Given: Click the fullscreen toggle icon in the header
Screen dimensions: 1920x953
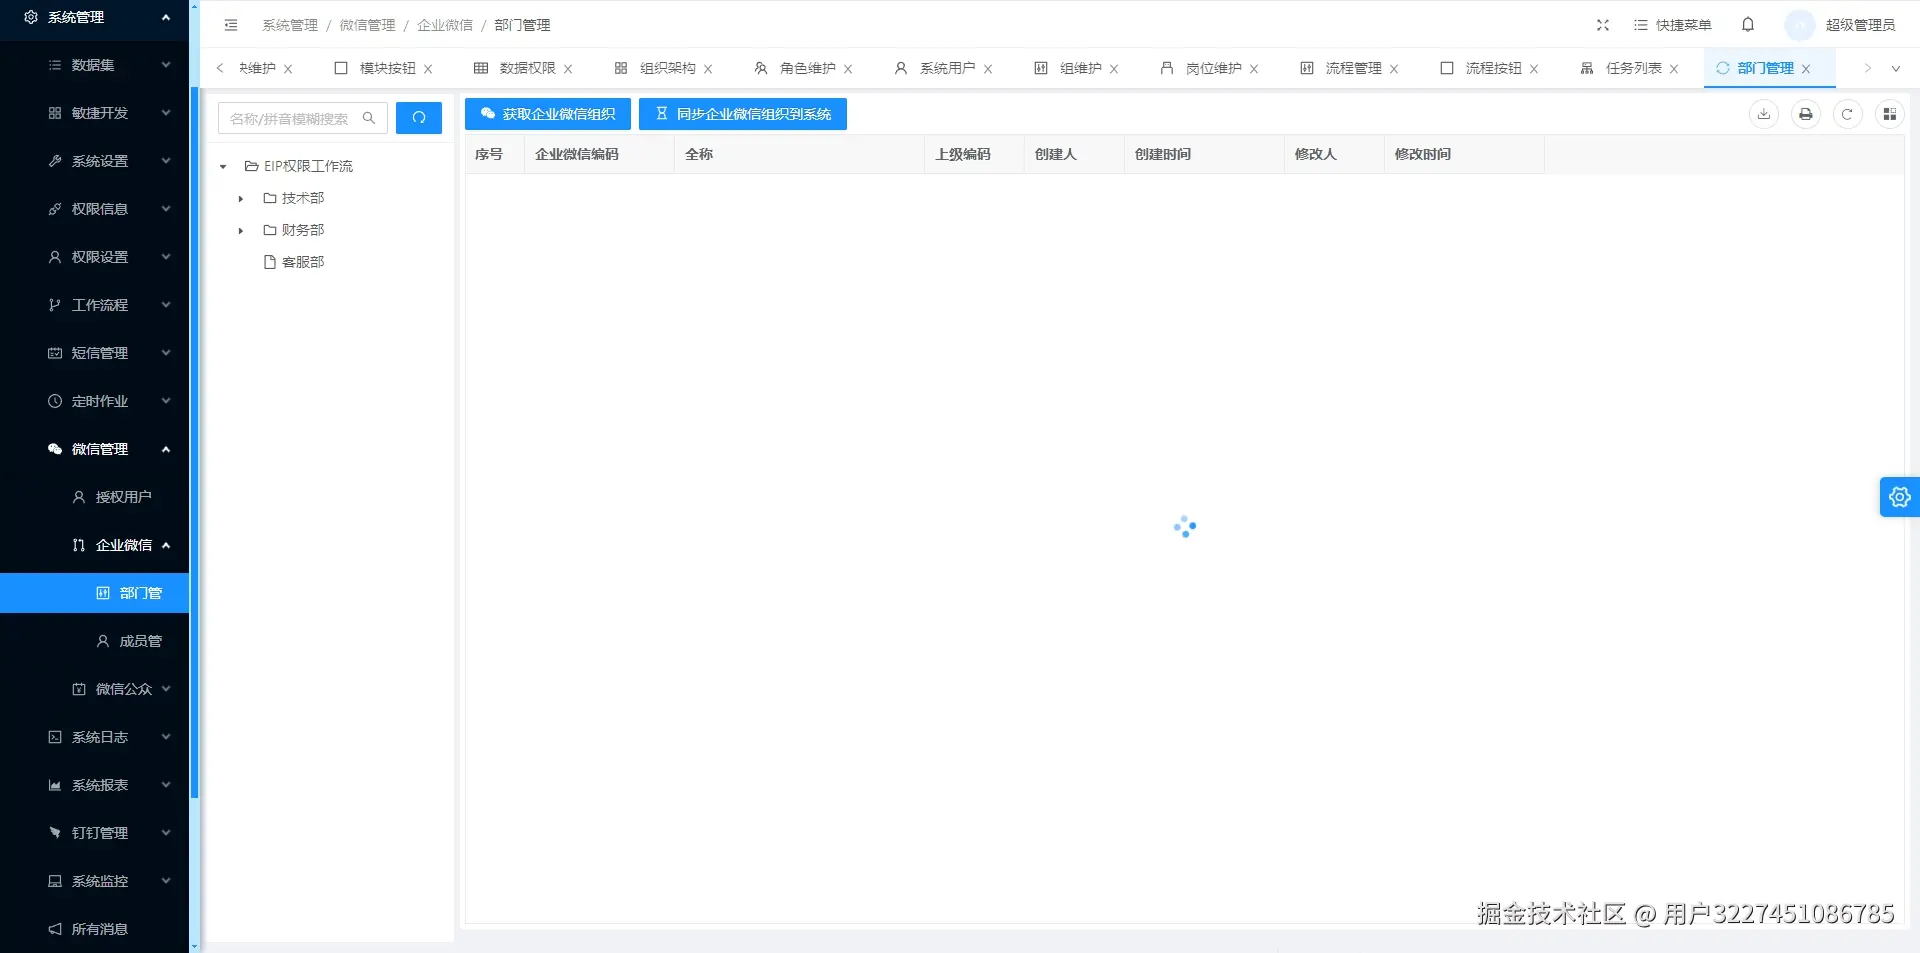Looking at the screenshot, I should tap(1602, 25).
